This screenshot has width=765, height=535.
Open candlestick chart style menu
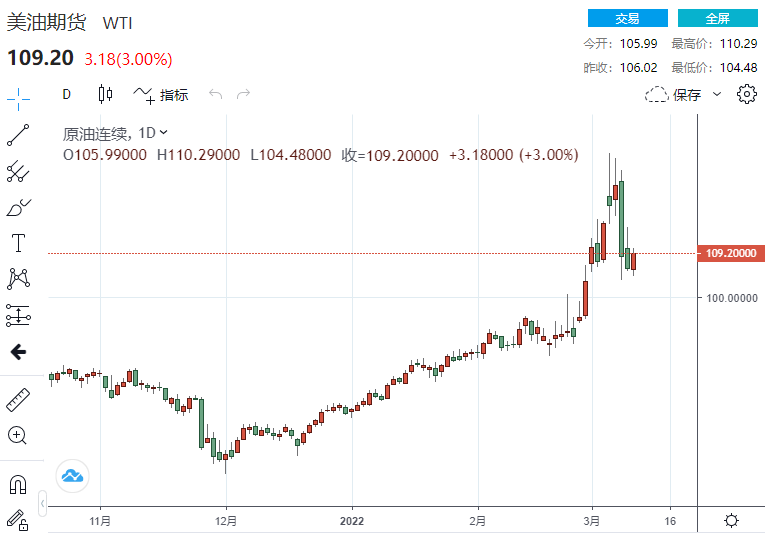(105, 95)
